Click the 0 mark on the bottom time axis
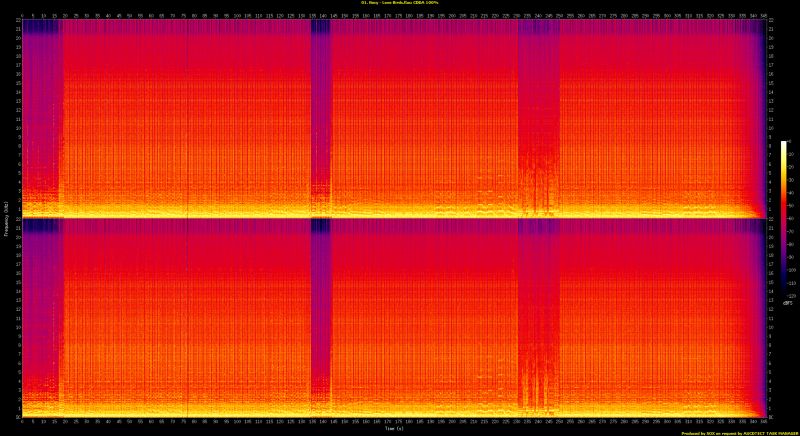800x436 pixels. pyautogui.click(x=22, y=421)
